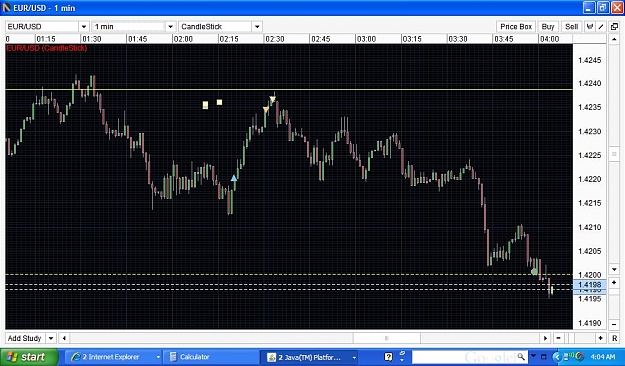The width and height of the screenshot is (625, 366).
Task: Click the detach chart window icon
Action: (x=614, y=27)
